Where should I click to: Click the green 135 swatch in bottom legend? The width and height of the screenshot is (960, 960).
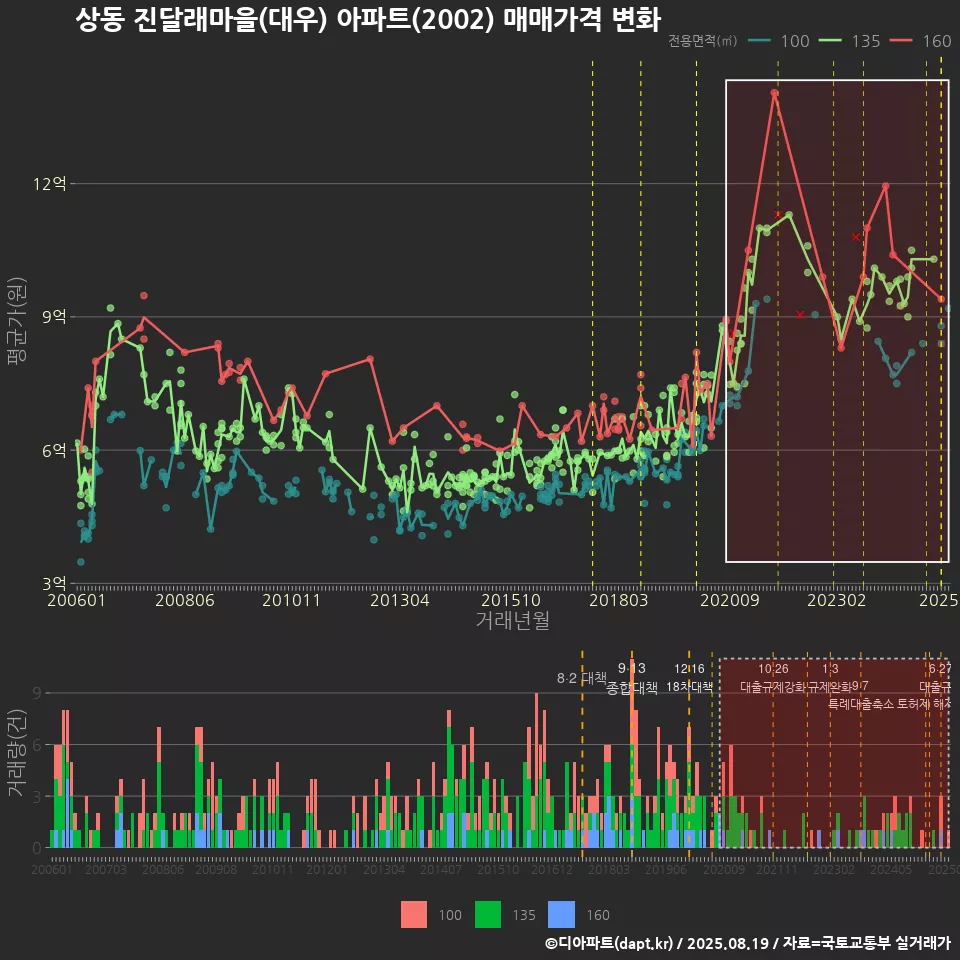tap(487, 914)
